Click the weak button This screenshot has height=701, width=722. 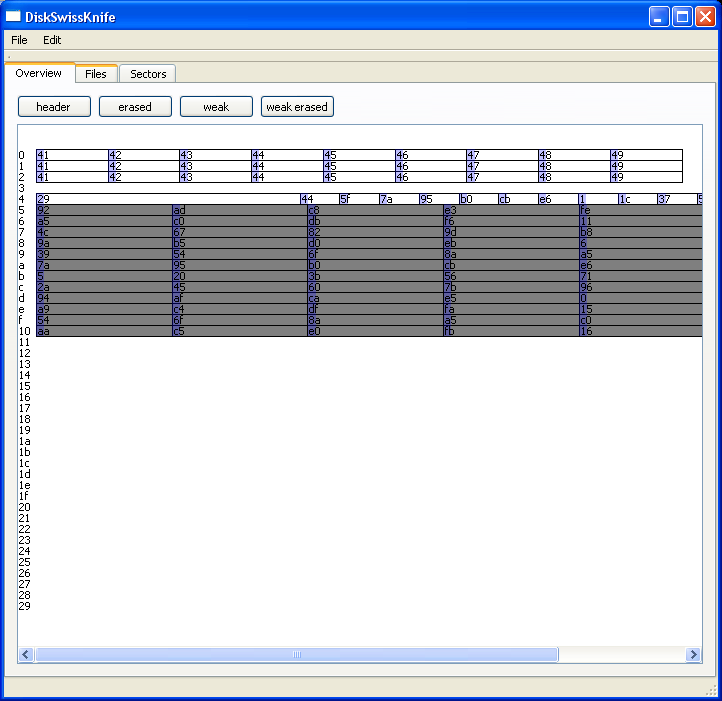(x=216, y=107)
